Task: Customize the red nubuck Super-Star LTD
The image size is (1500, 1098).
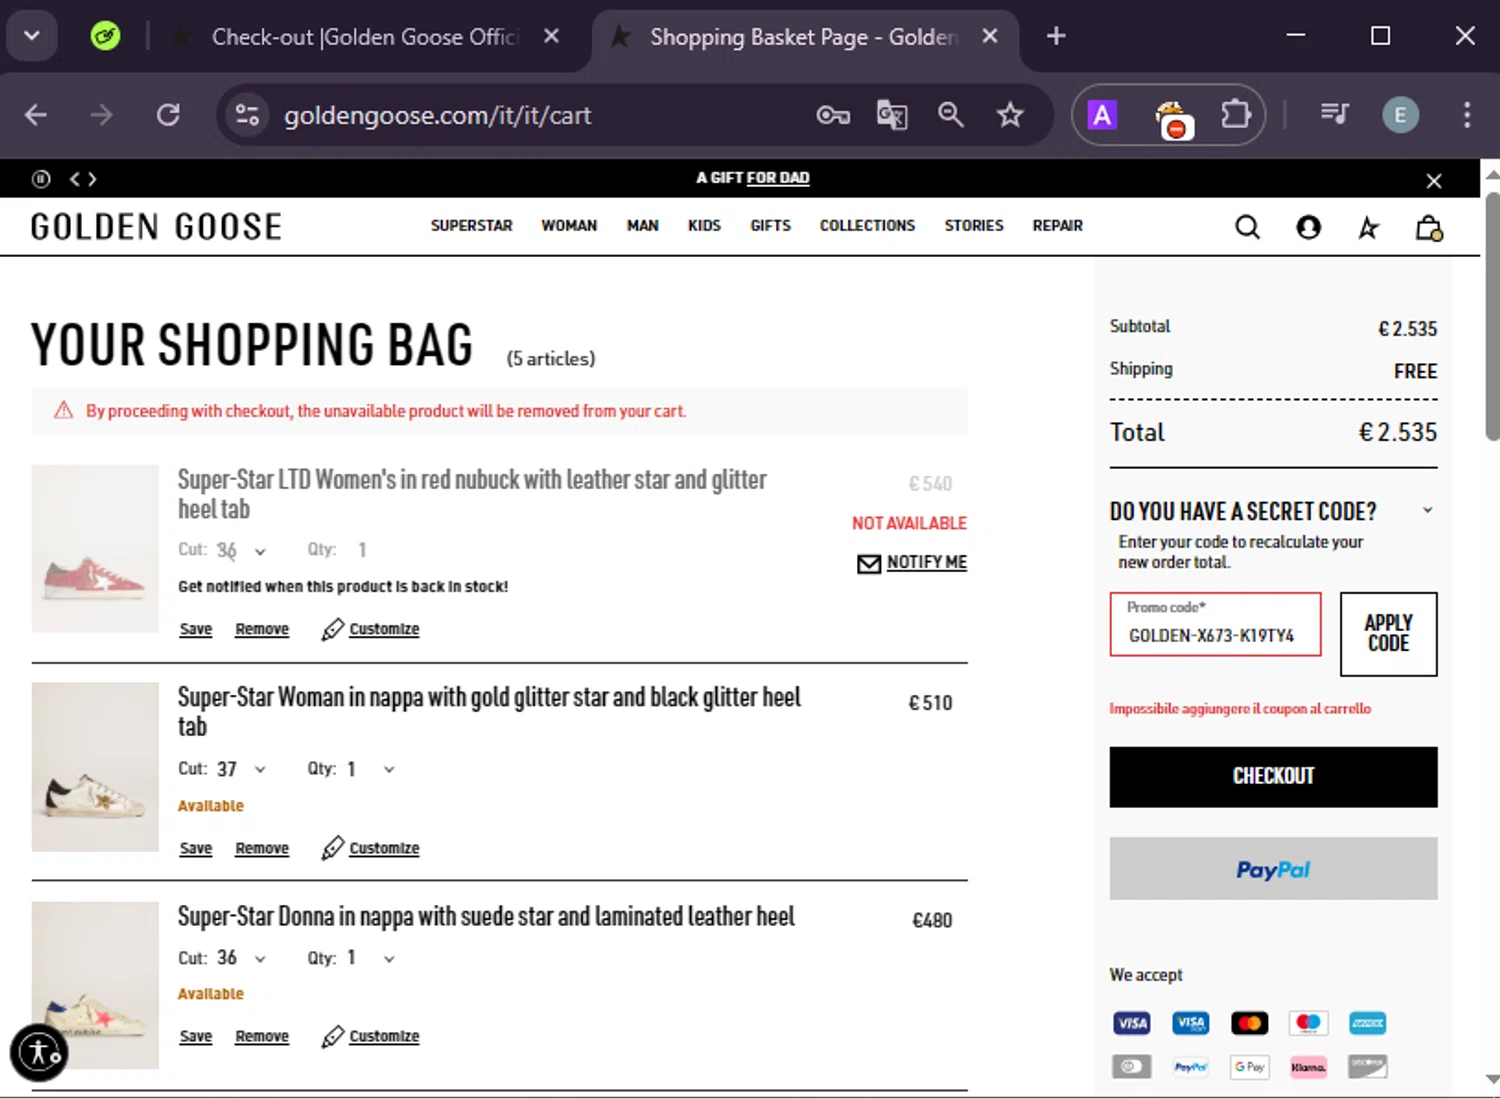Action: (371, 629)
